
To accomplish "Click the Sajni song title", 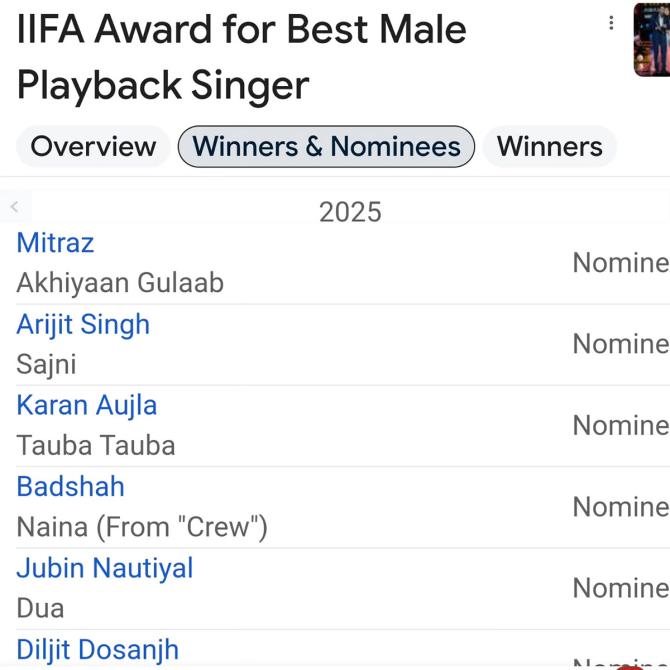I will coord(46,364).
